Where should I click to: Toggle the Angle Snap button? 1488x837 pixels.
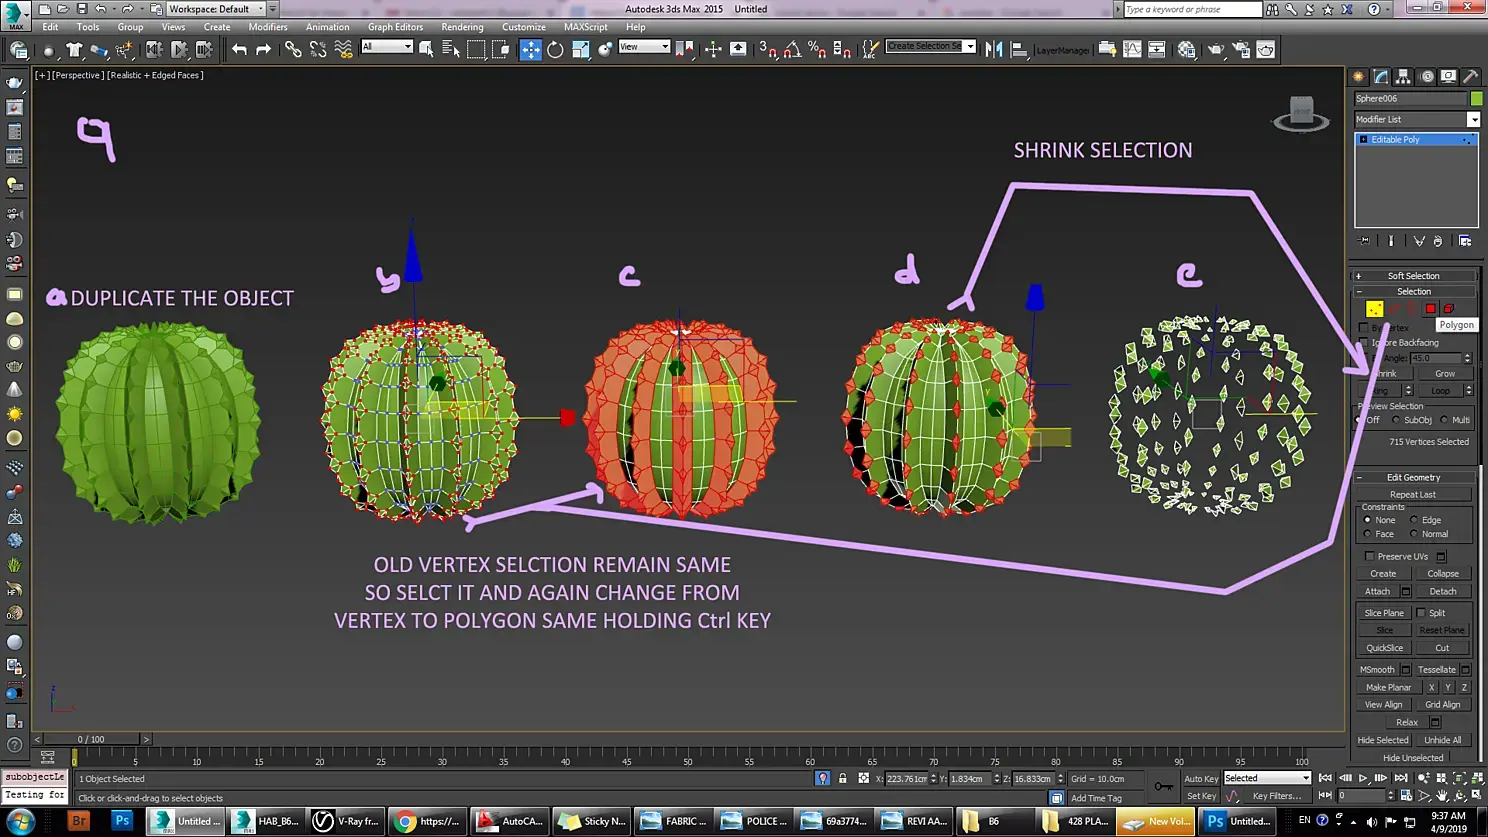coord(792,49)
